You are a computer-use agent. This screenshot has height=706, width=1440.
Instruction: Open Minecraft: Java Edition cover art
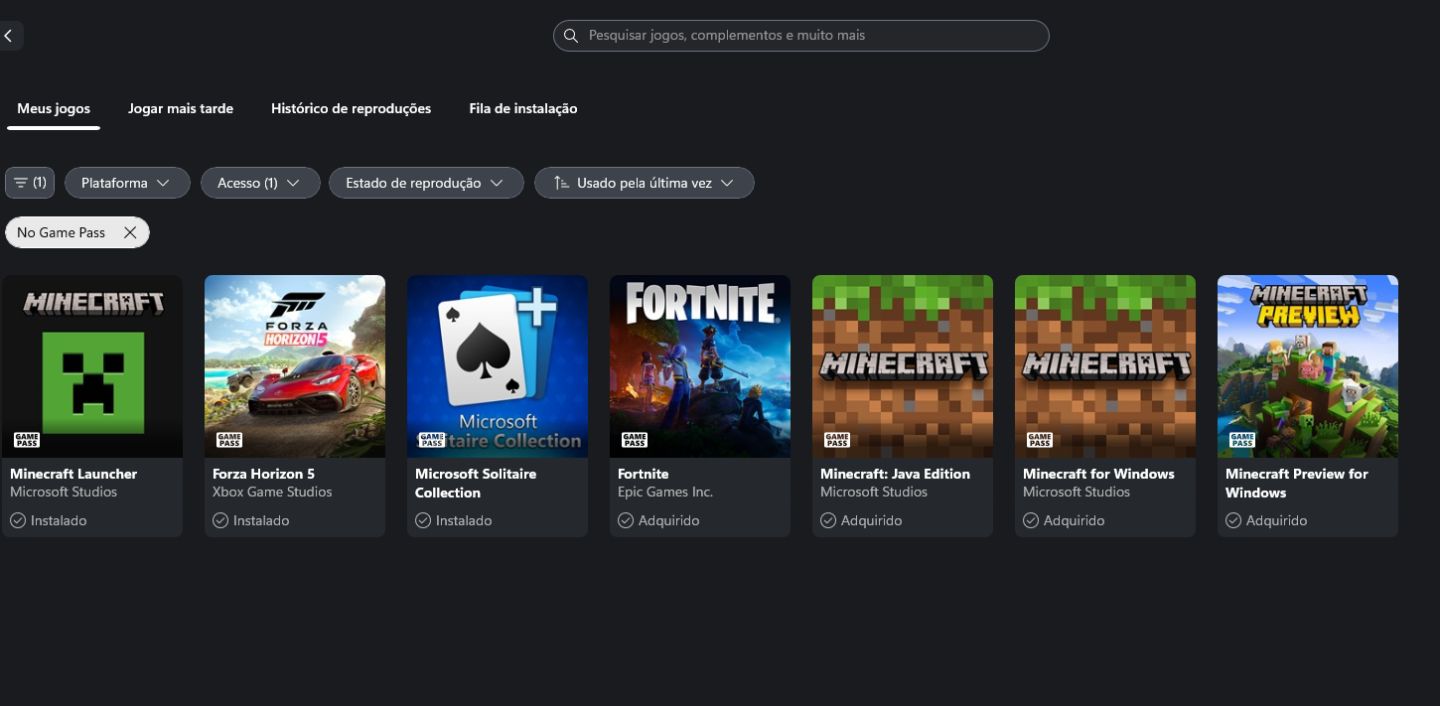(x=902, y=366)
